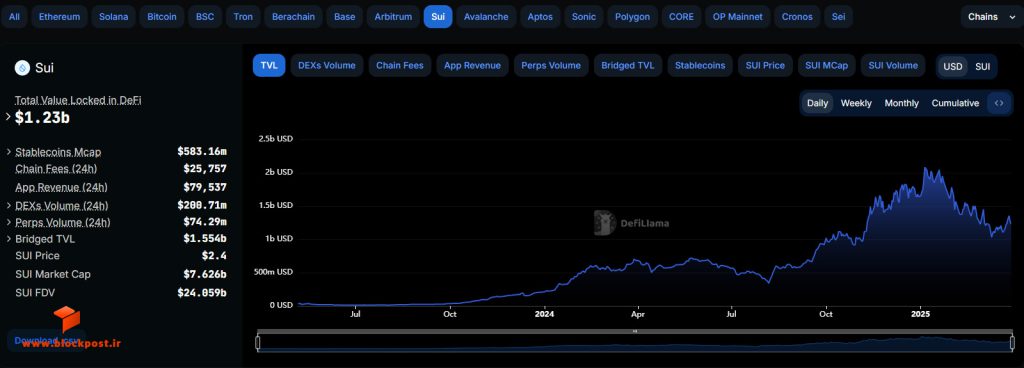The width and height of the screenshot is (1024, 368).
Task: Click center grip of range navigator bar
Action: tap(635, 331)
